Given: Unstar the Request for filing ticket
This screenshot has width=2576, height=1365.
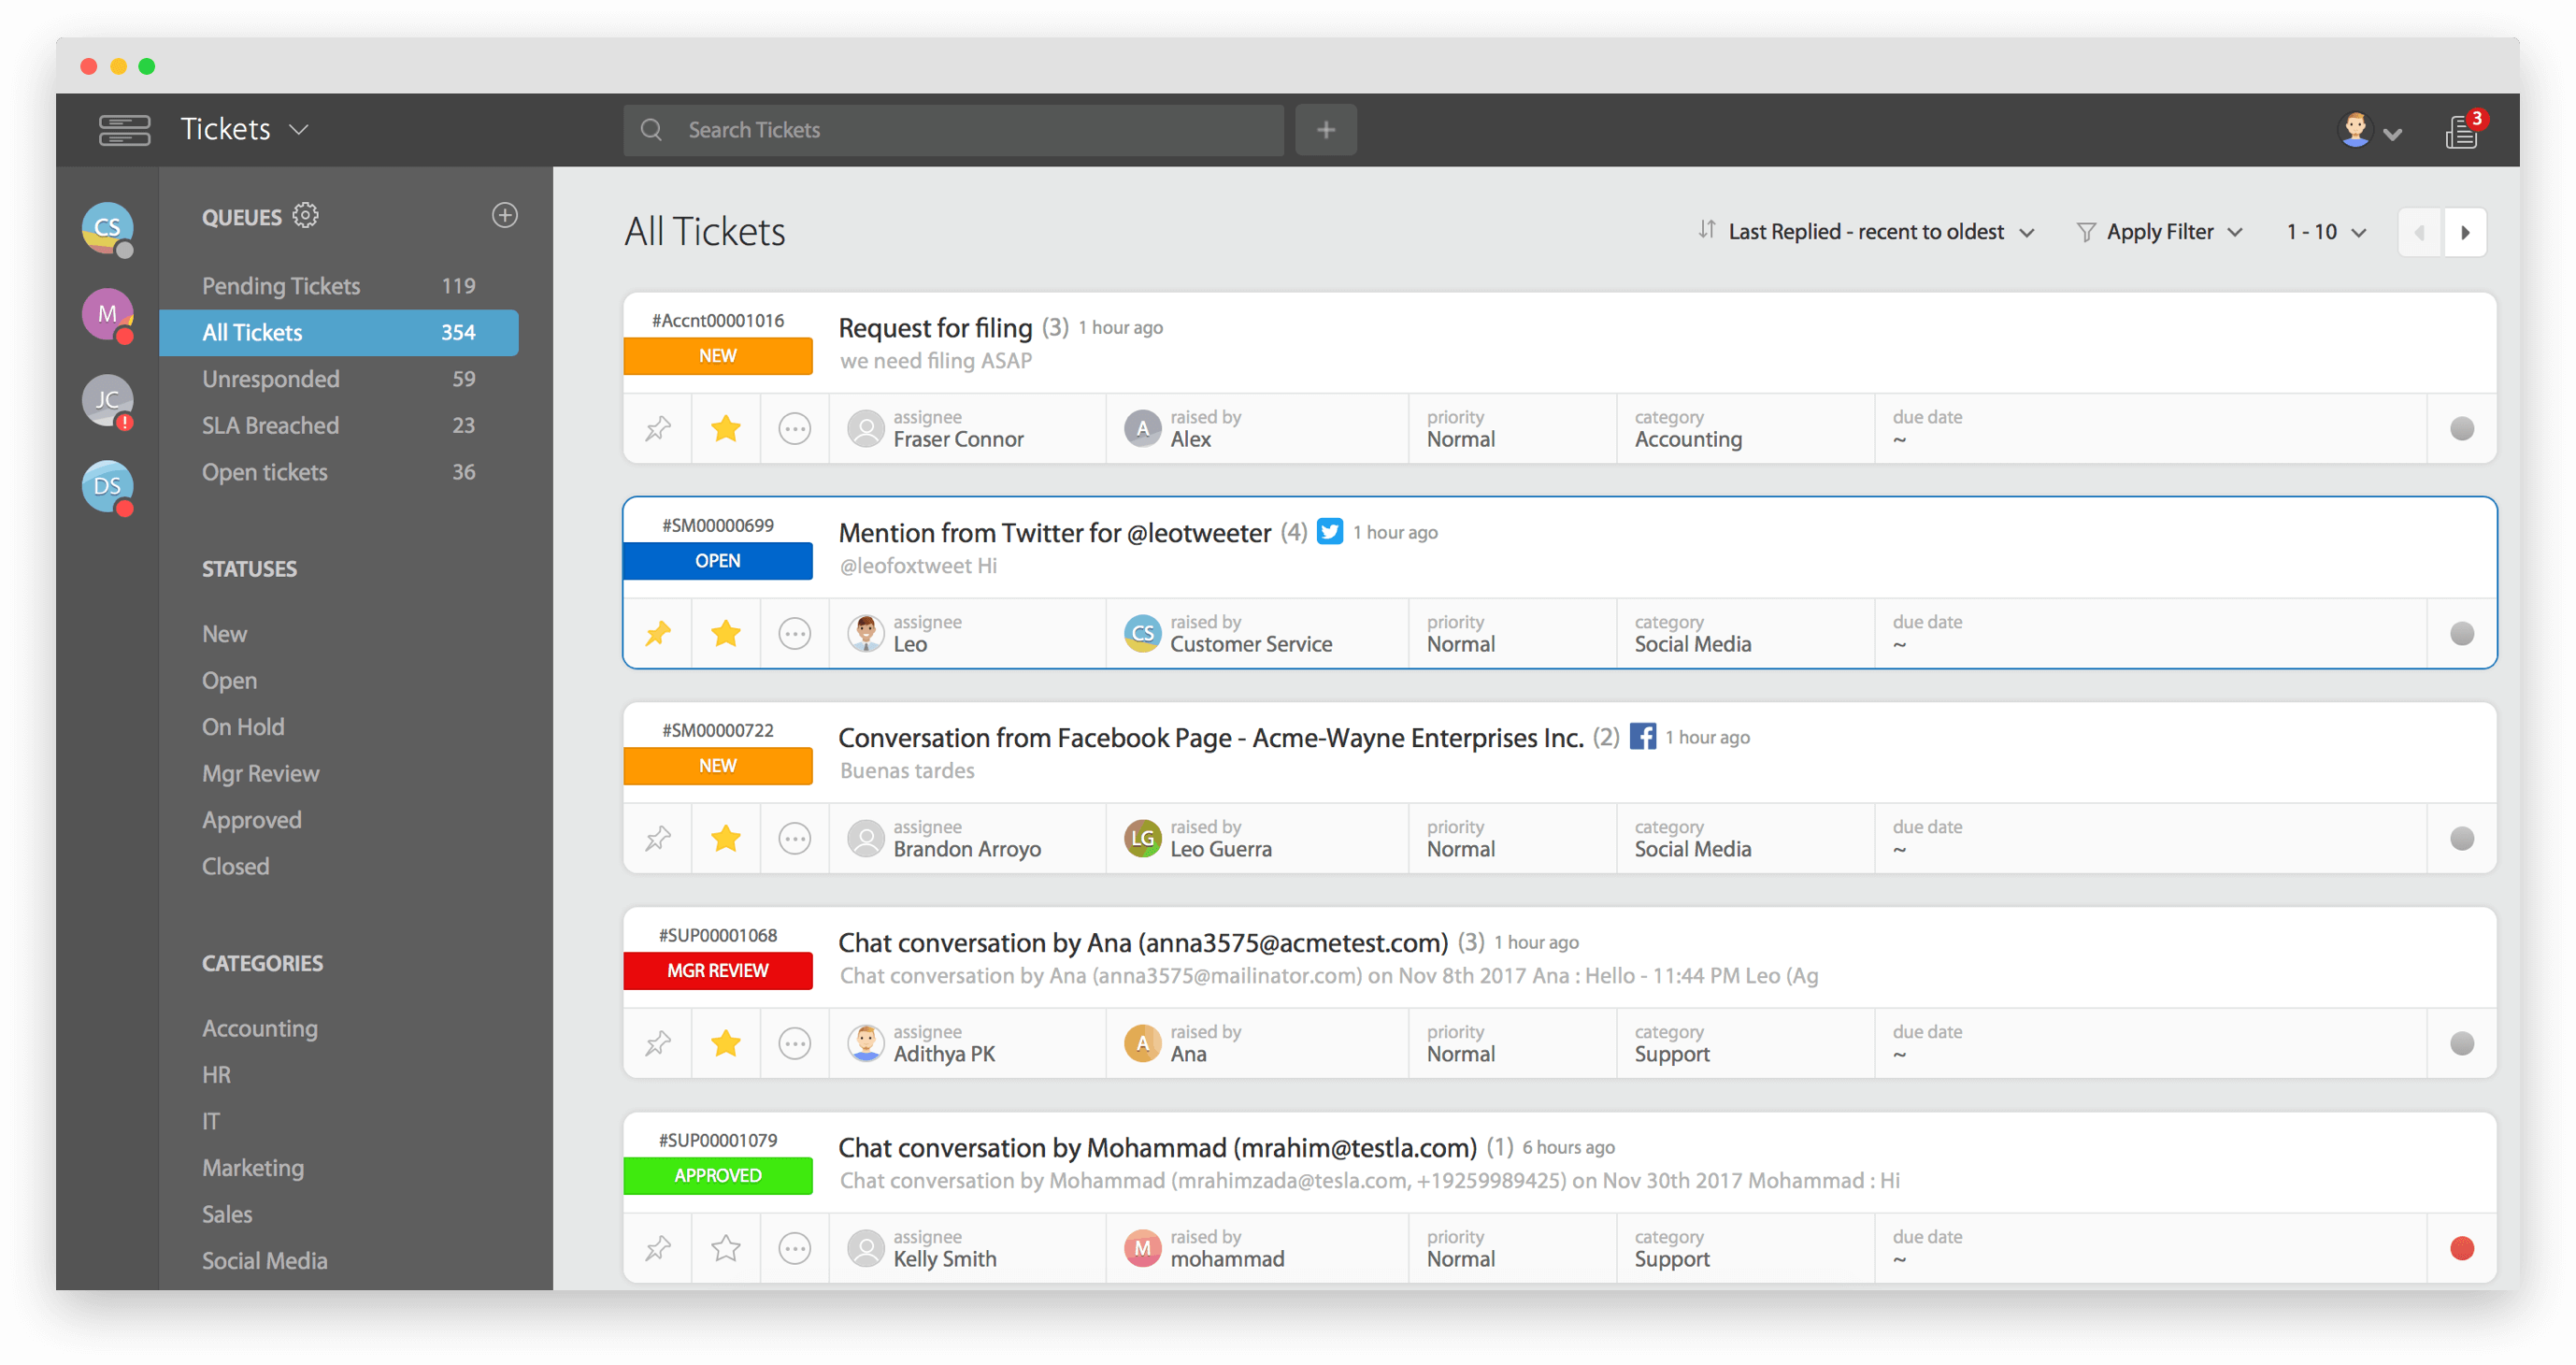Looking at the screenshot, I should tap(725, 429).
